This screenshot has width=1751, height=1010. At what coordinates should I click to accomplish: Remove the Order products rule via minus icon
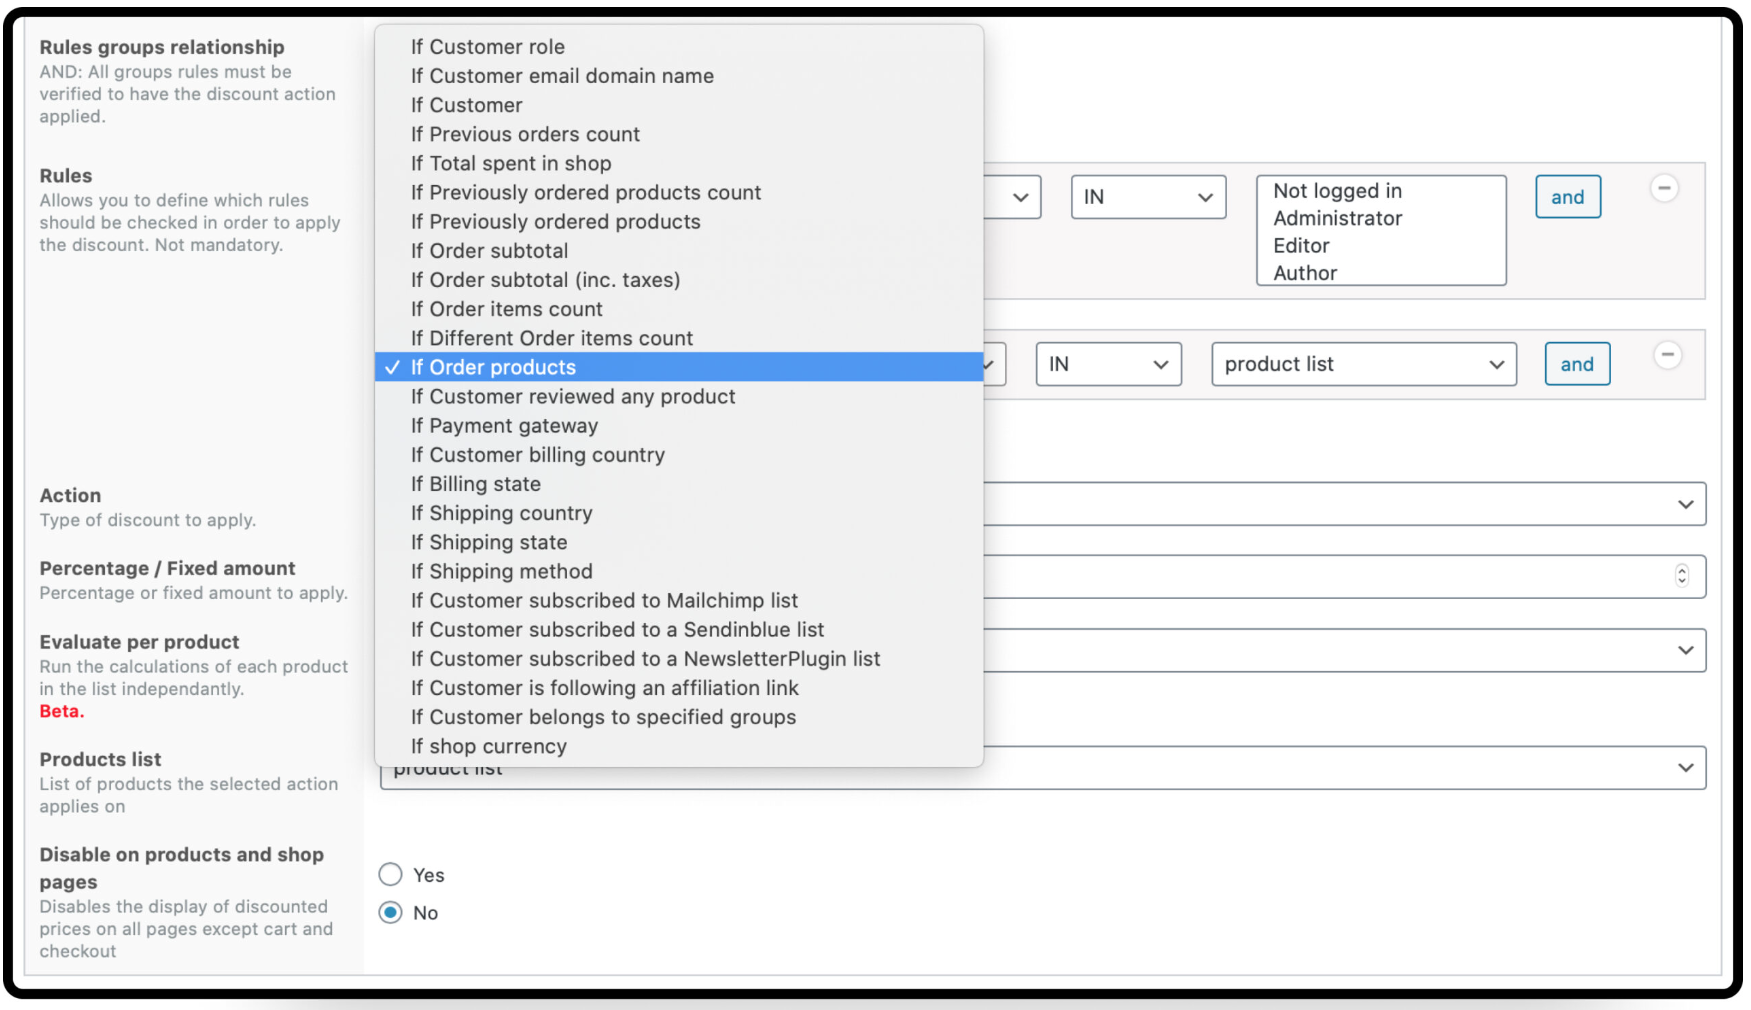(x=1666, y=355)
